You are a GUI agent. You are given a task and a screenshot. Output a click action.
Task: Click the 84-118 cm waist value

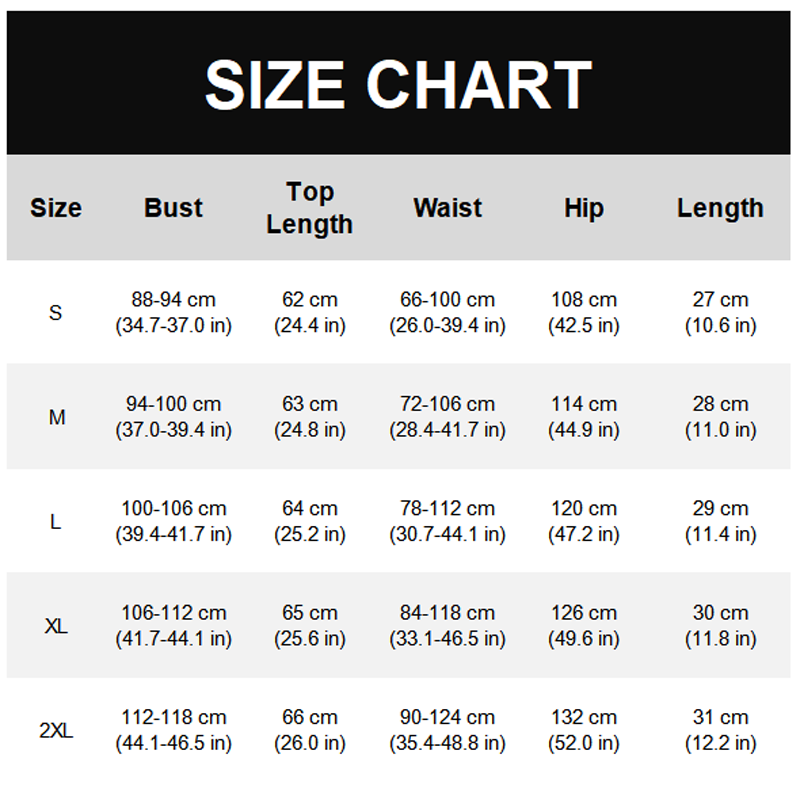[447, 613]
